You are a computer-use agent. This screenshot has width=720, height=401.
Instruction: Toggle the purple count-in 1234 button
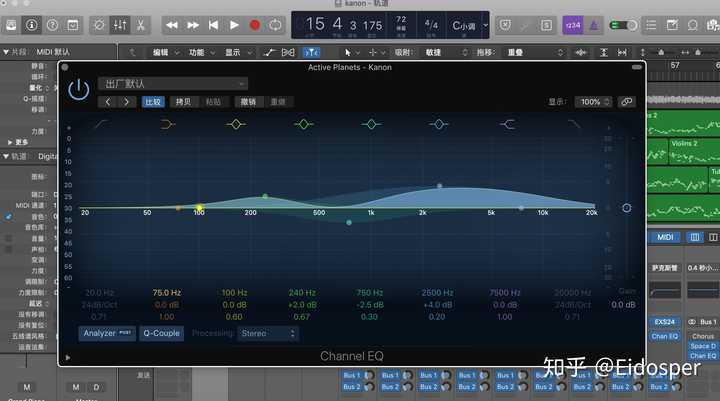click(573, 25)
